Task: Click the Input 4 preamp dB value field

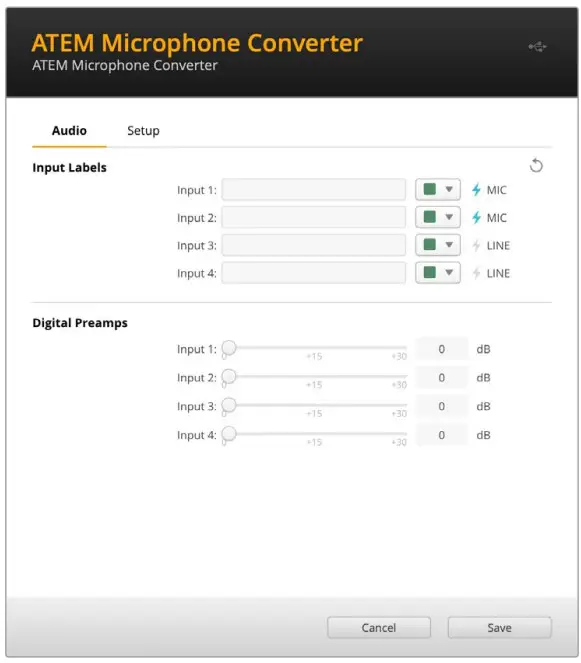Action: point(442,435)
